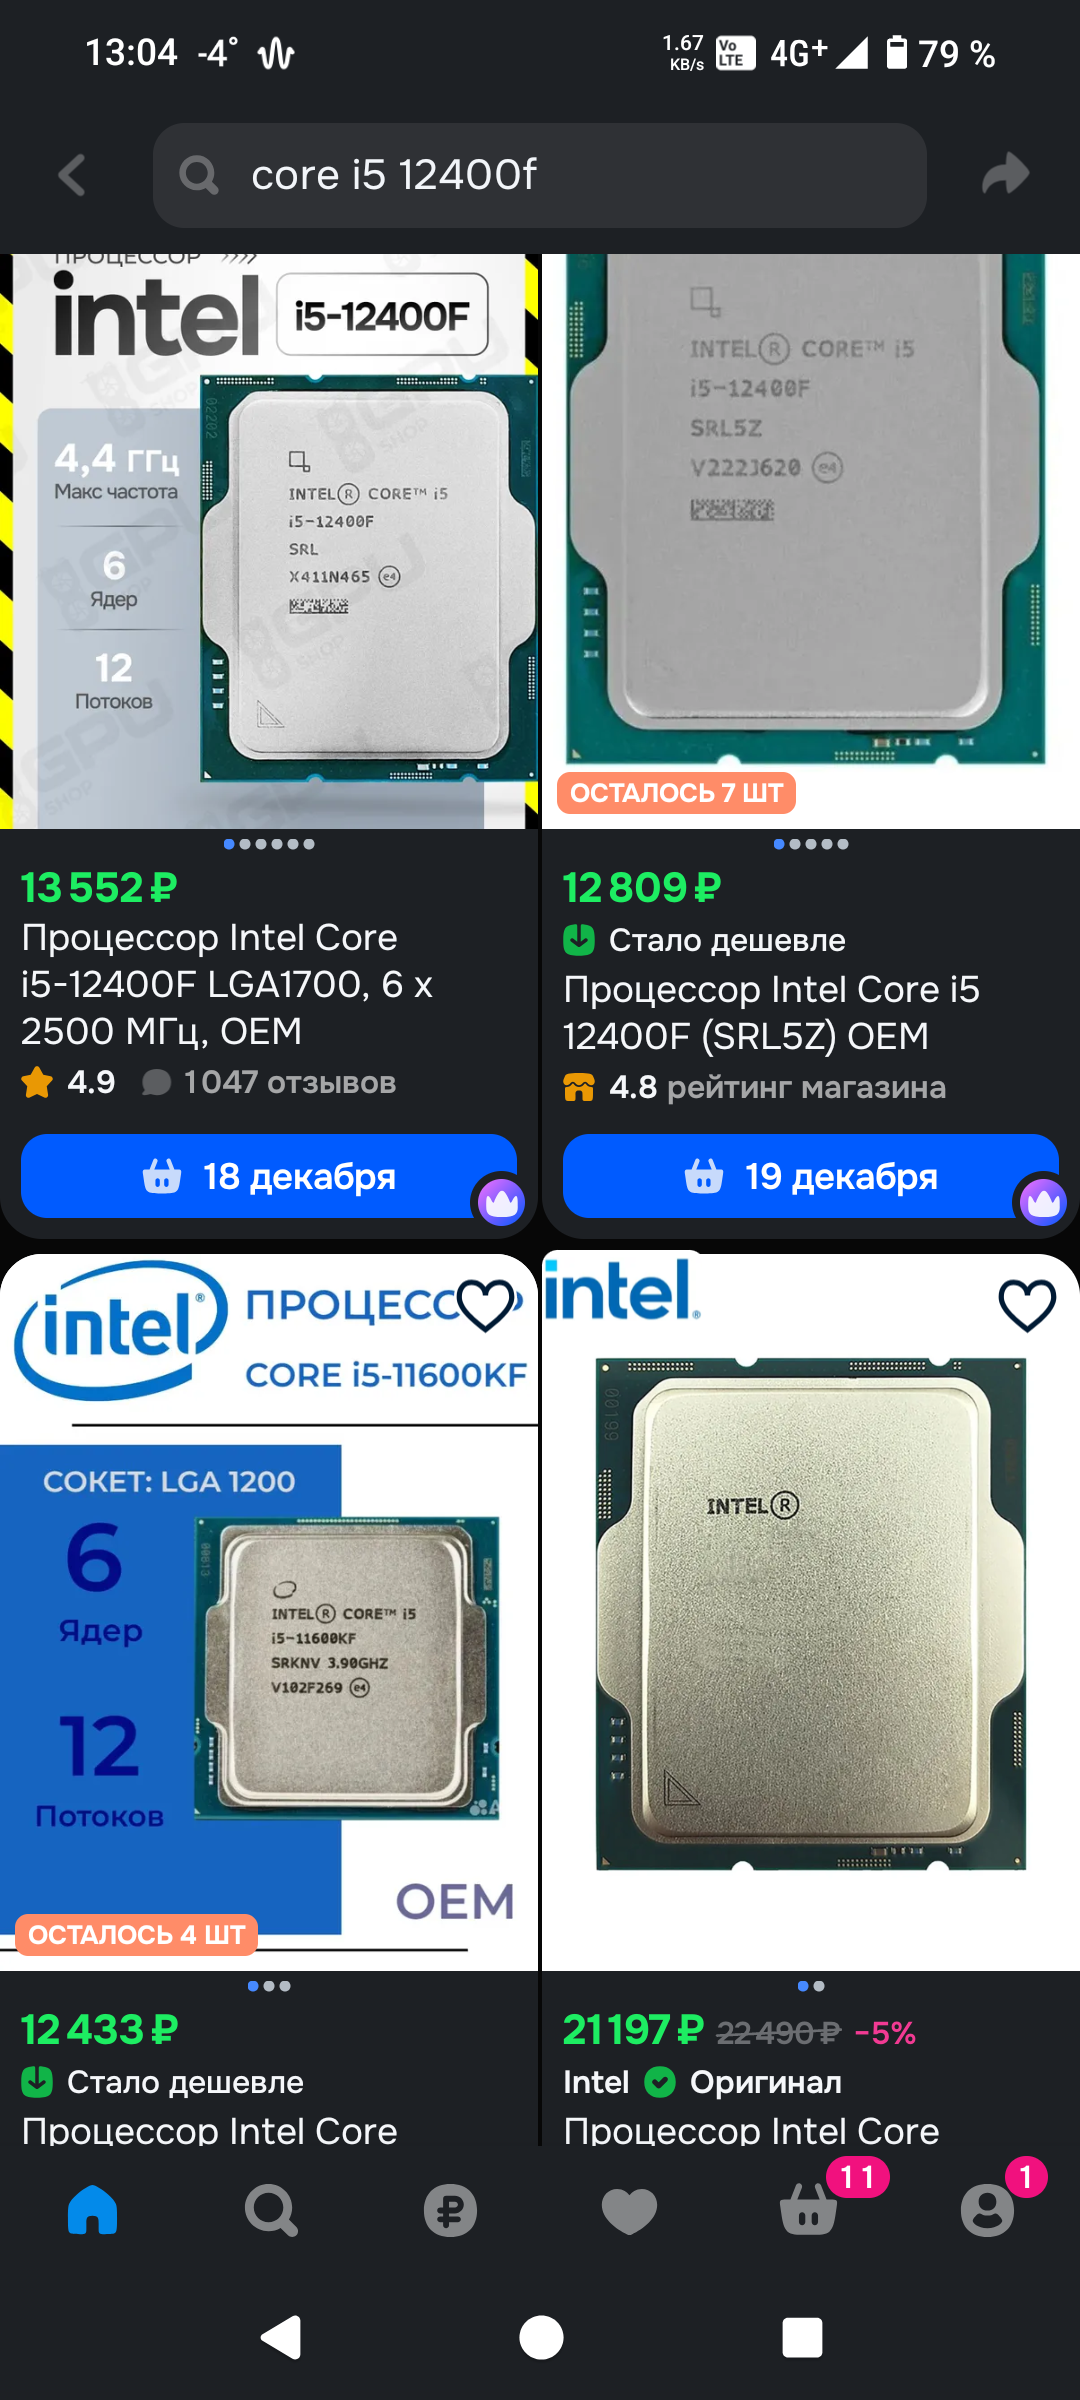Favorite the 21 197 ₽ Intel processor
The image size is (1080, 2400).
point(1027,1305)
